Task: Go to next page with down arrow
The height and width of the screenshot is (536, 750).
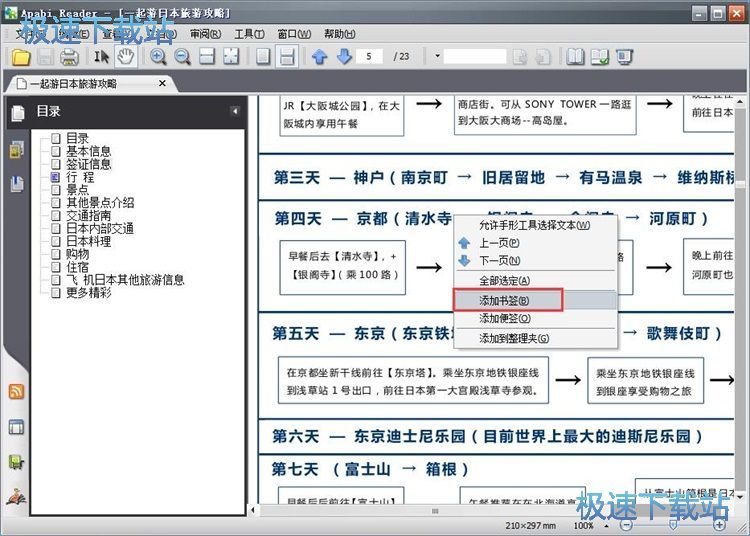Action: click(344, 57)
